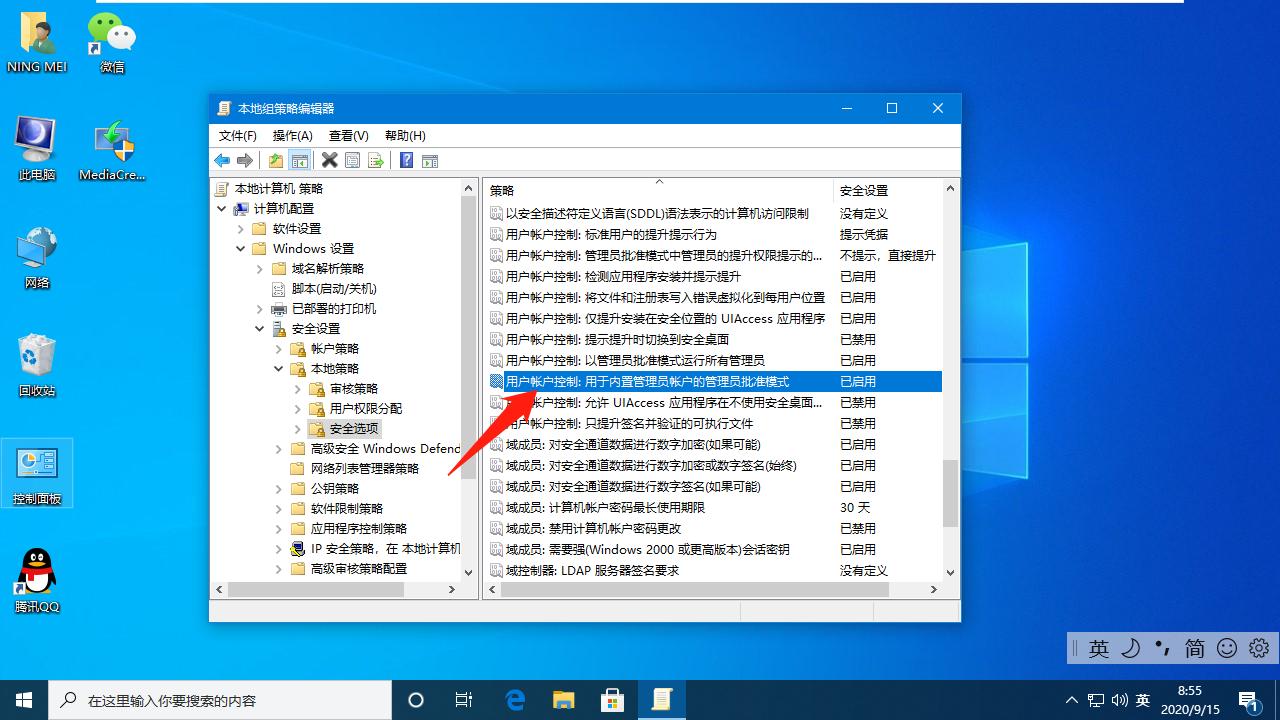Expand the IP 安全策略 node
The image size is (1280, 720).
pyautogui.click(x=279, y=548)
